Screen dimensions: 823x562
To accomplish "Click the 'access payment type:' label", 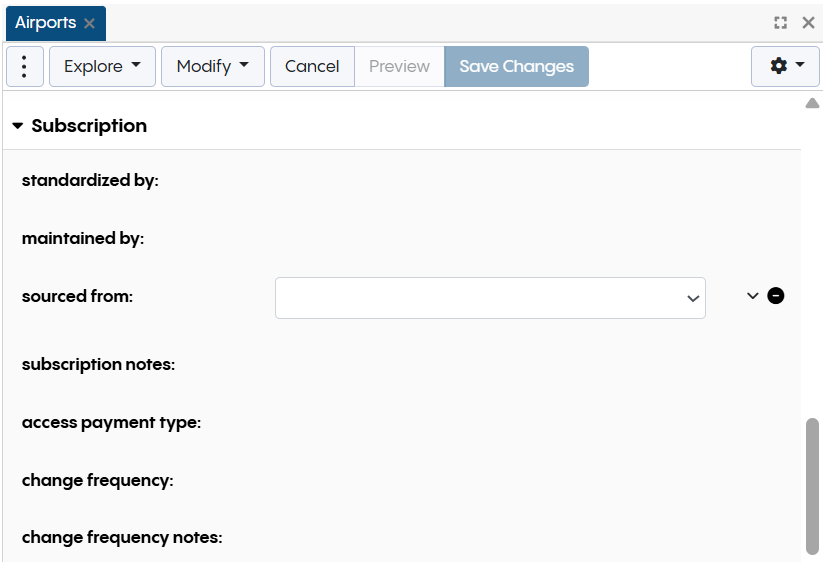I will point(111,422).
